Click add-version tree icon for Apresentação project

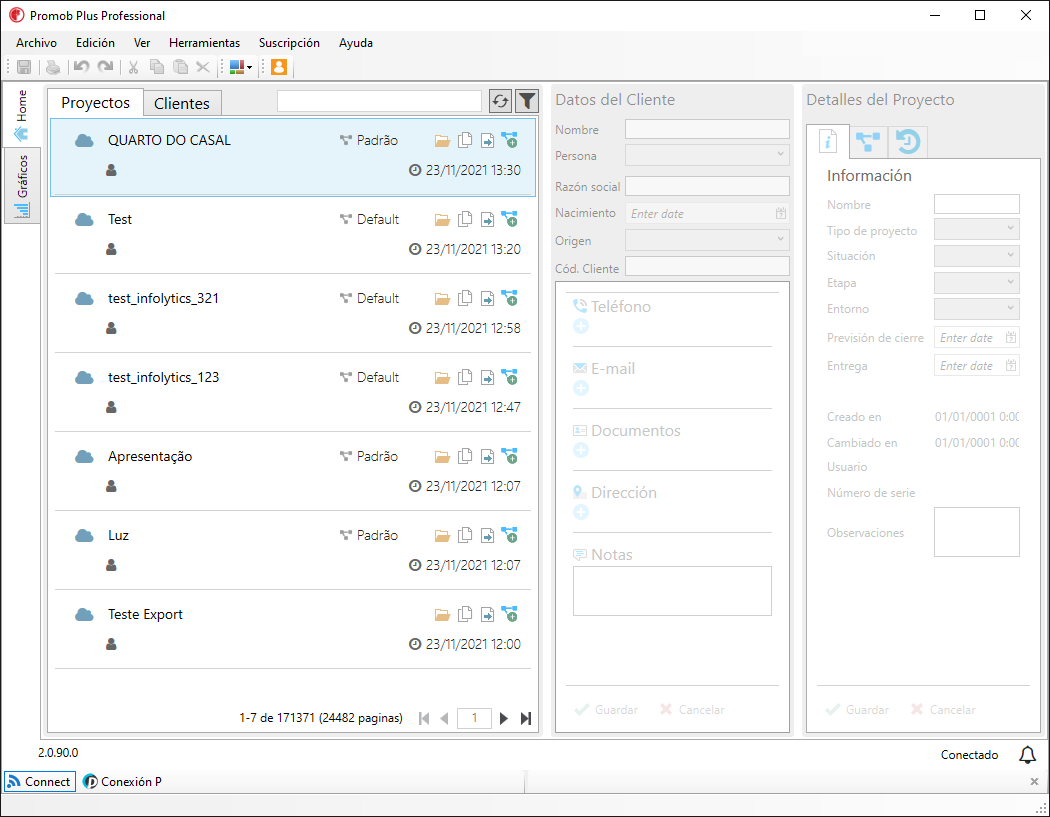(510, 457)
